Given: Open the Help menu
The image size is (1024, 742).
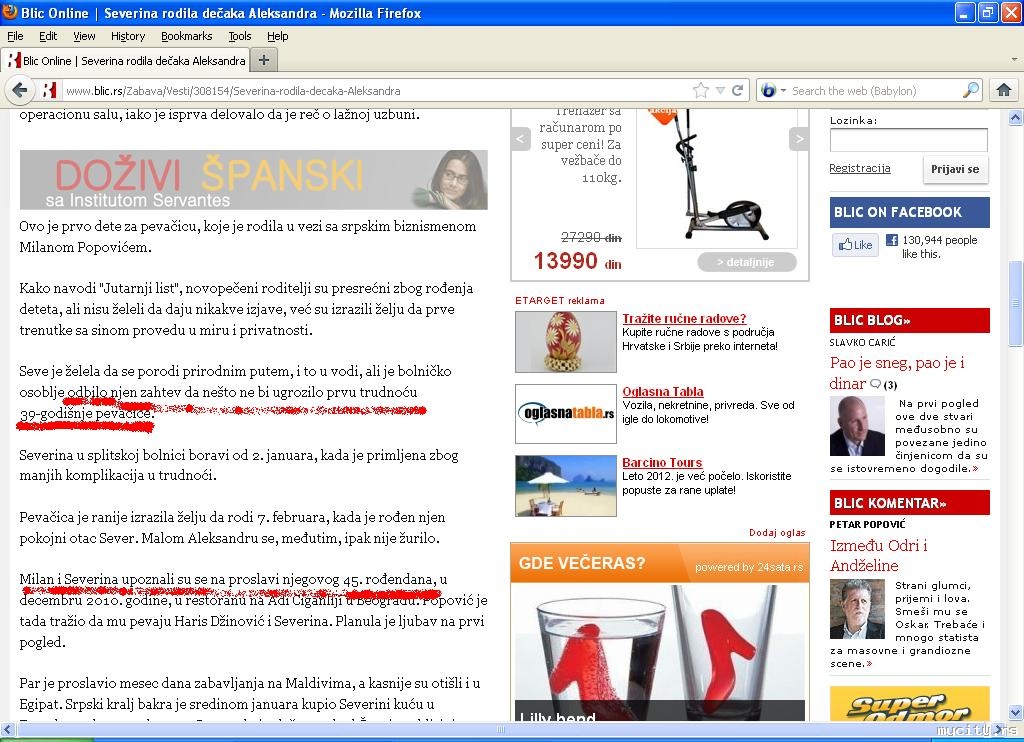Looking at the screenshot, I should point(277,36).
